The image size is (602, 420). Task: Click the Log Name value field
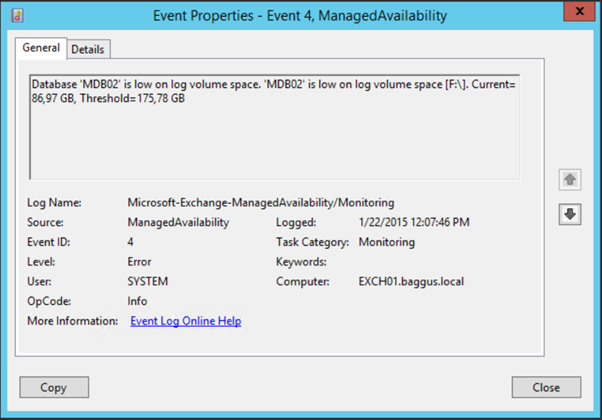point(260,202)
